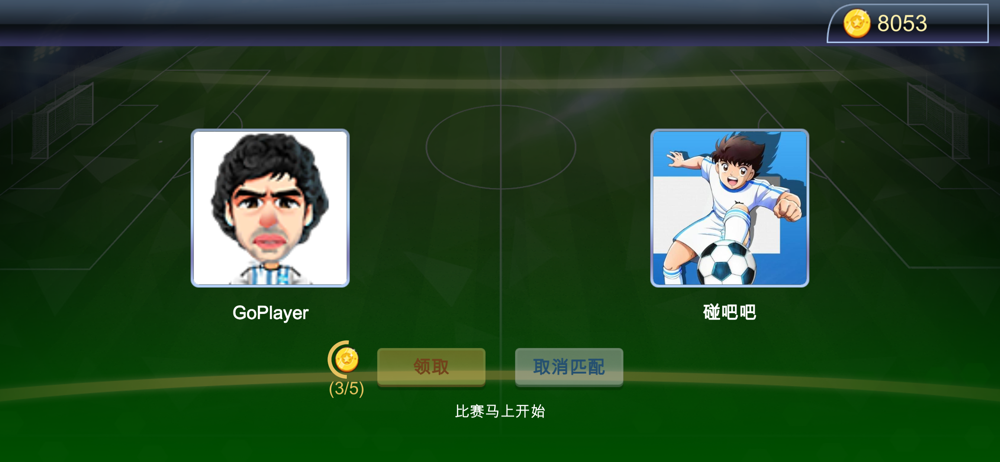Click the 碰吧吧 opponent name
The height and width of the screenshot is (462, 1000).
pos(730,312)
